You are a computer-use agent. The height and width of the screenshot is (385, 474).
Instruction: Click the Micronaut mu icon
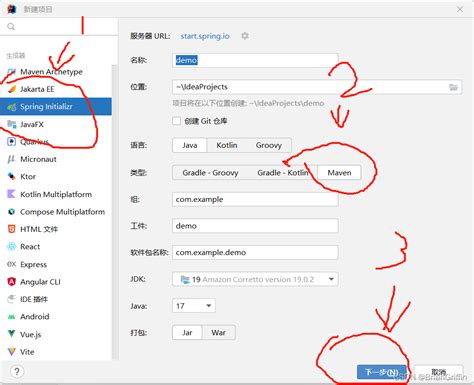tap(12, 159)
